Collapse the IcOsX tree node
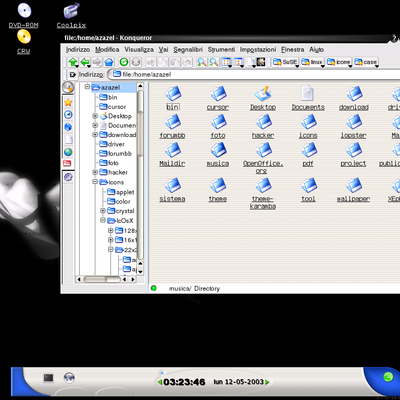This screenshot has height=400, width=400. tap(103, 220)
